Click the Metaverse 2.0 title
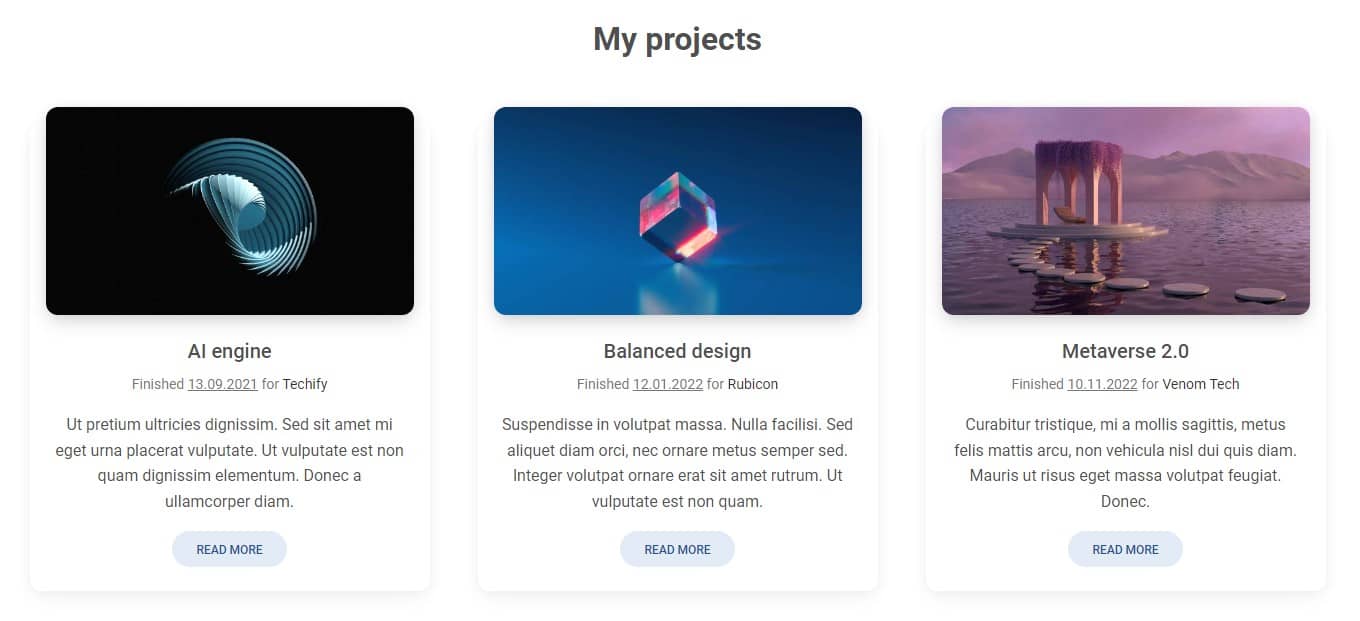 [x=1125, y=351]
